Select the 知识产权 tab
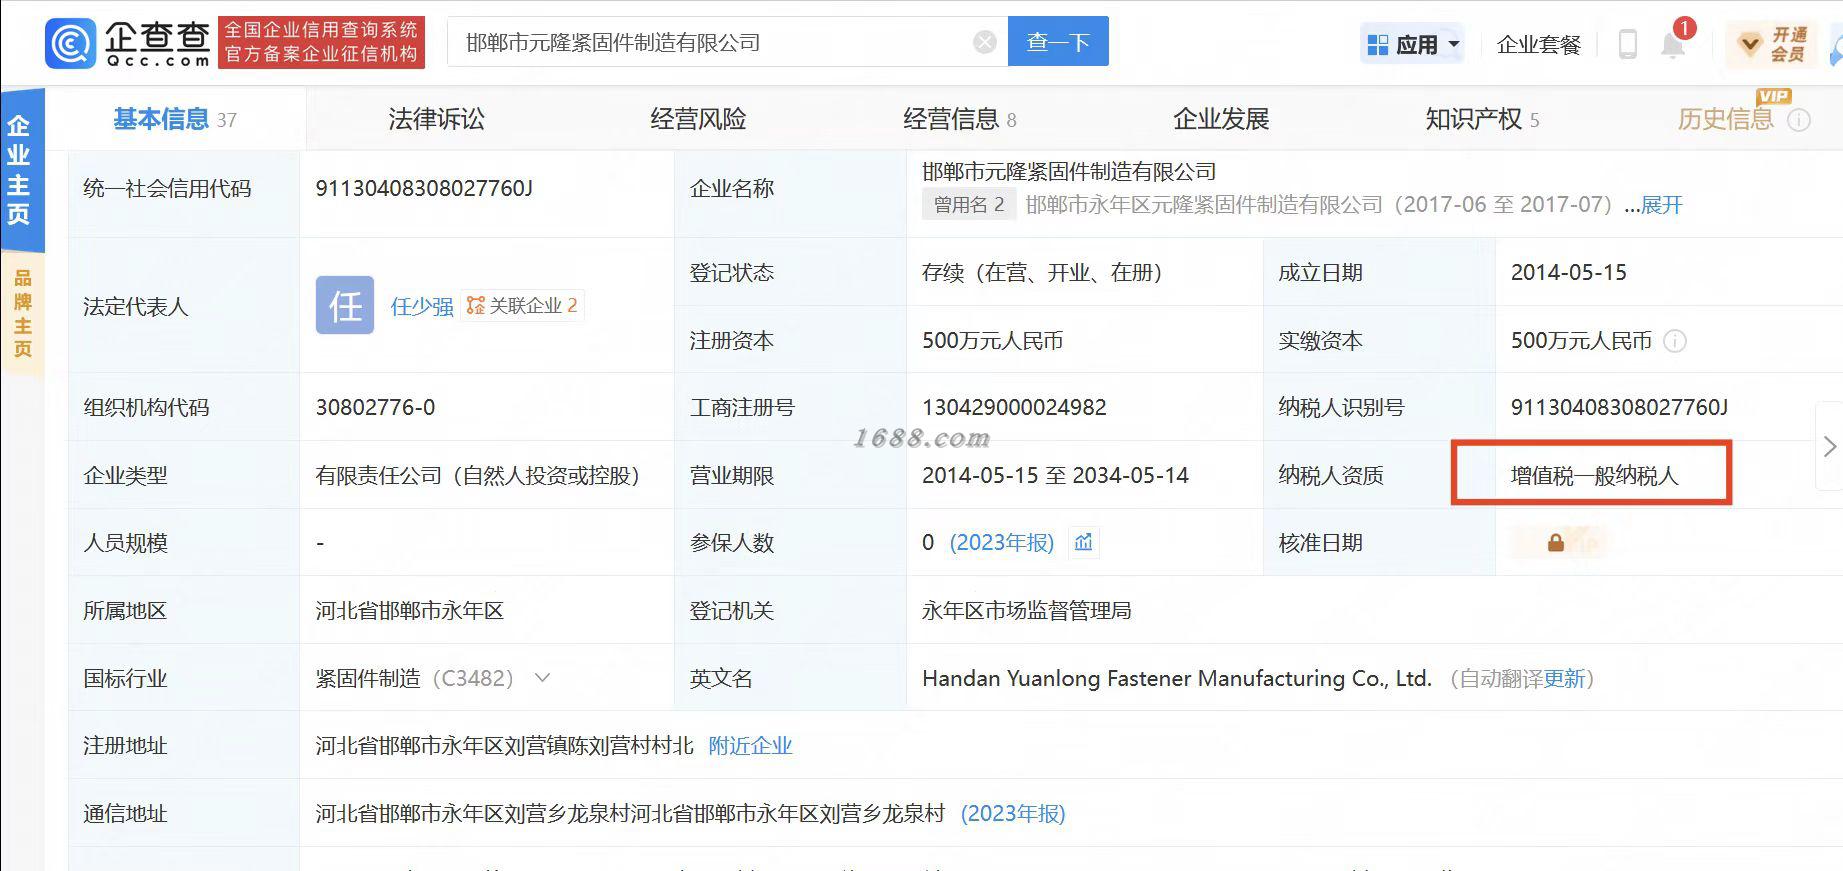This screenshot has height=871, width=1843. pos(1482,119)
